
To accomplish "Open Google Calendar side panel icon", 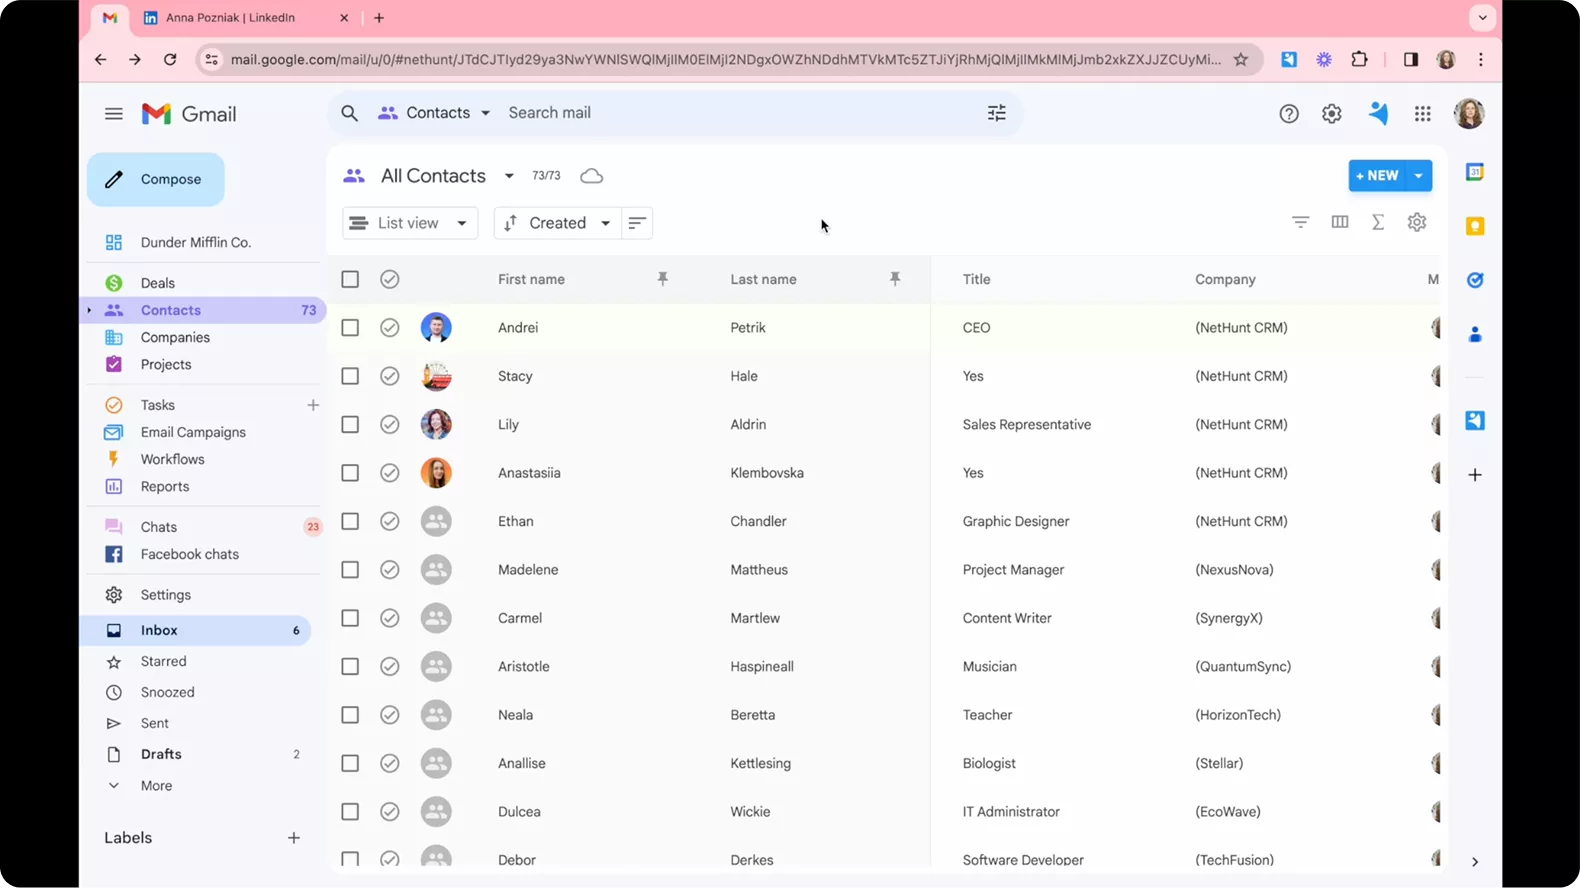I will click(x=1475, y=172).
